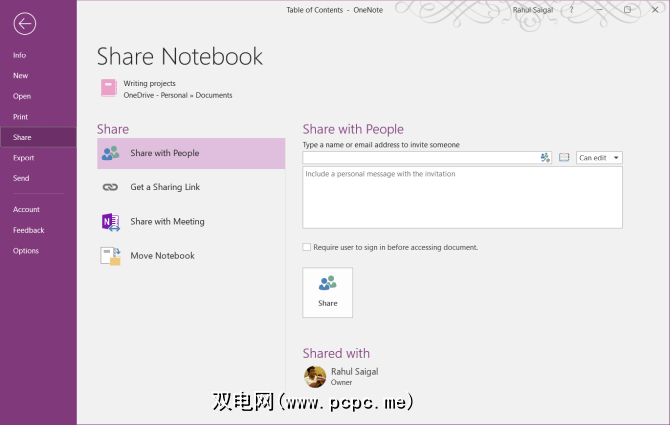Screen dimensions: 670x425
Task: Open the Can edit permission dropdown
Action: click(x=599, y=158)
